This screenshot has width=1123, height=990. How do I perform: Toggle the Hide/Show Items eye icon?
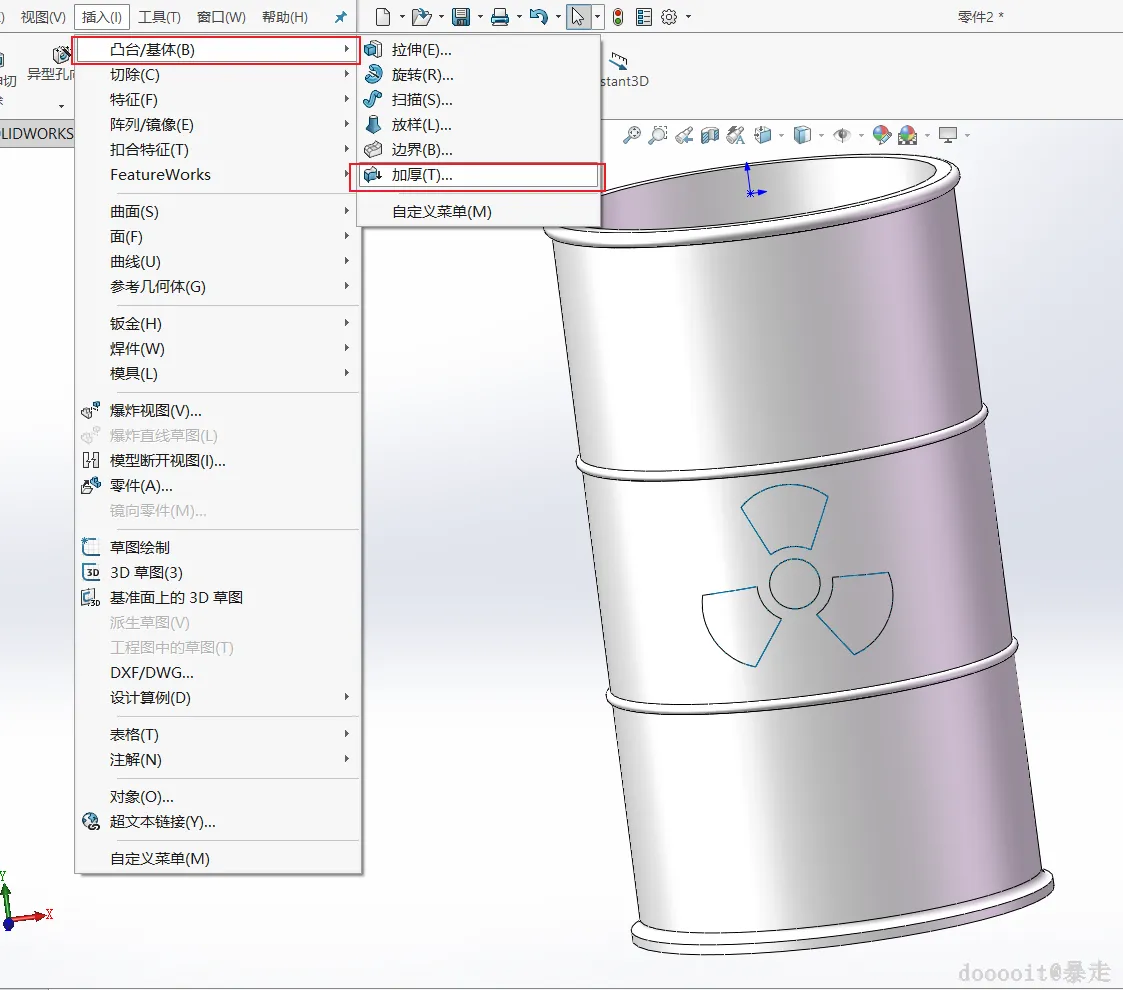click(841, 135)
